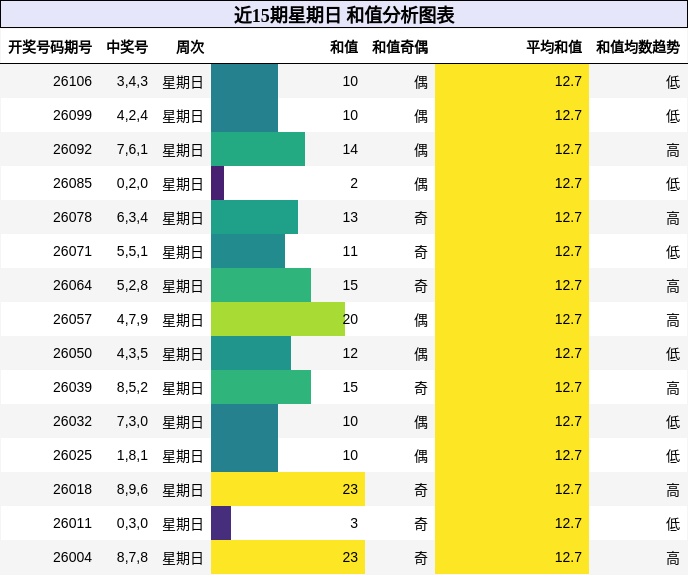Click the purple sum bar in row 26011
The height and width of the screenshot is (575, 688).
click(x=221, y=523)
